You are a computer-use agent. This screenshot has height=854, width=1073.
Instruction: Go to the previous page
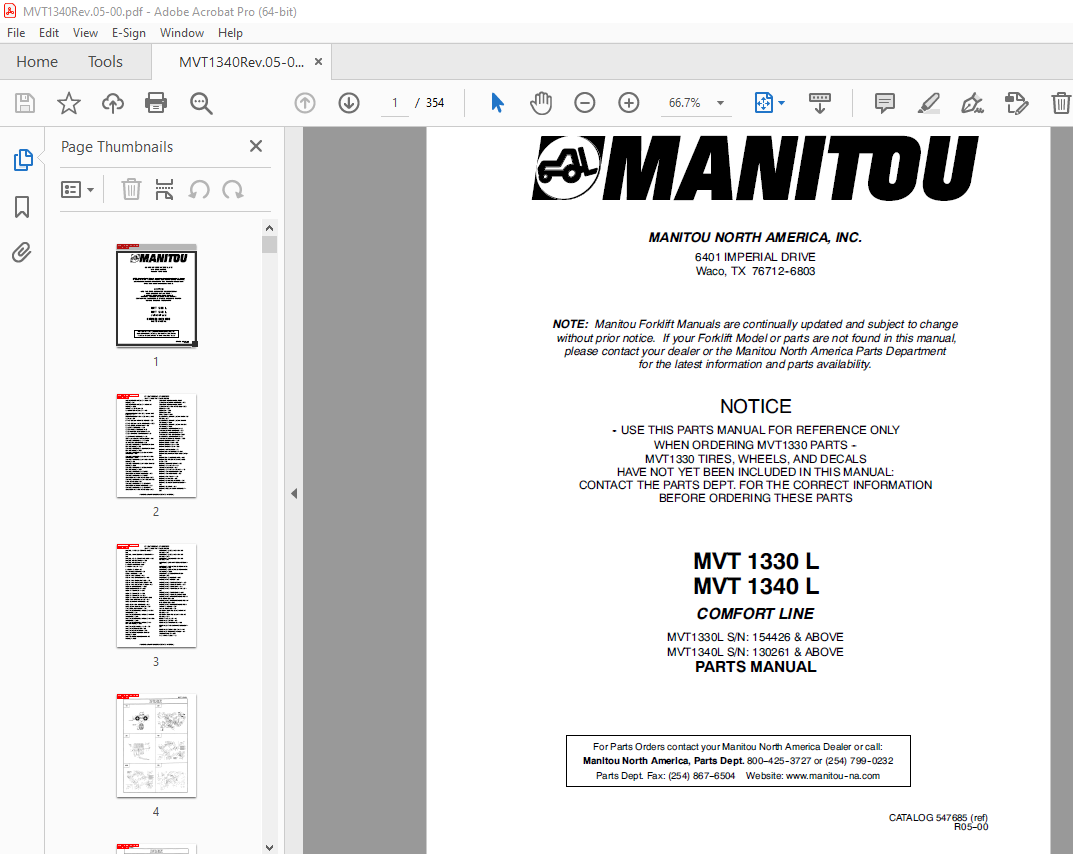pos(305,103)
